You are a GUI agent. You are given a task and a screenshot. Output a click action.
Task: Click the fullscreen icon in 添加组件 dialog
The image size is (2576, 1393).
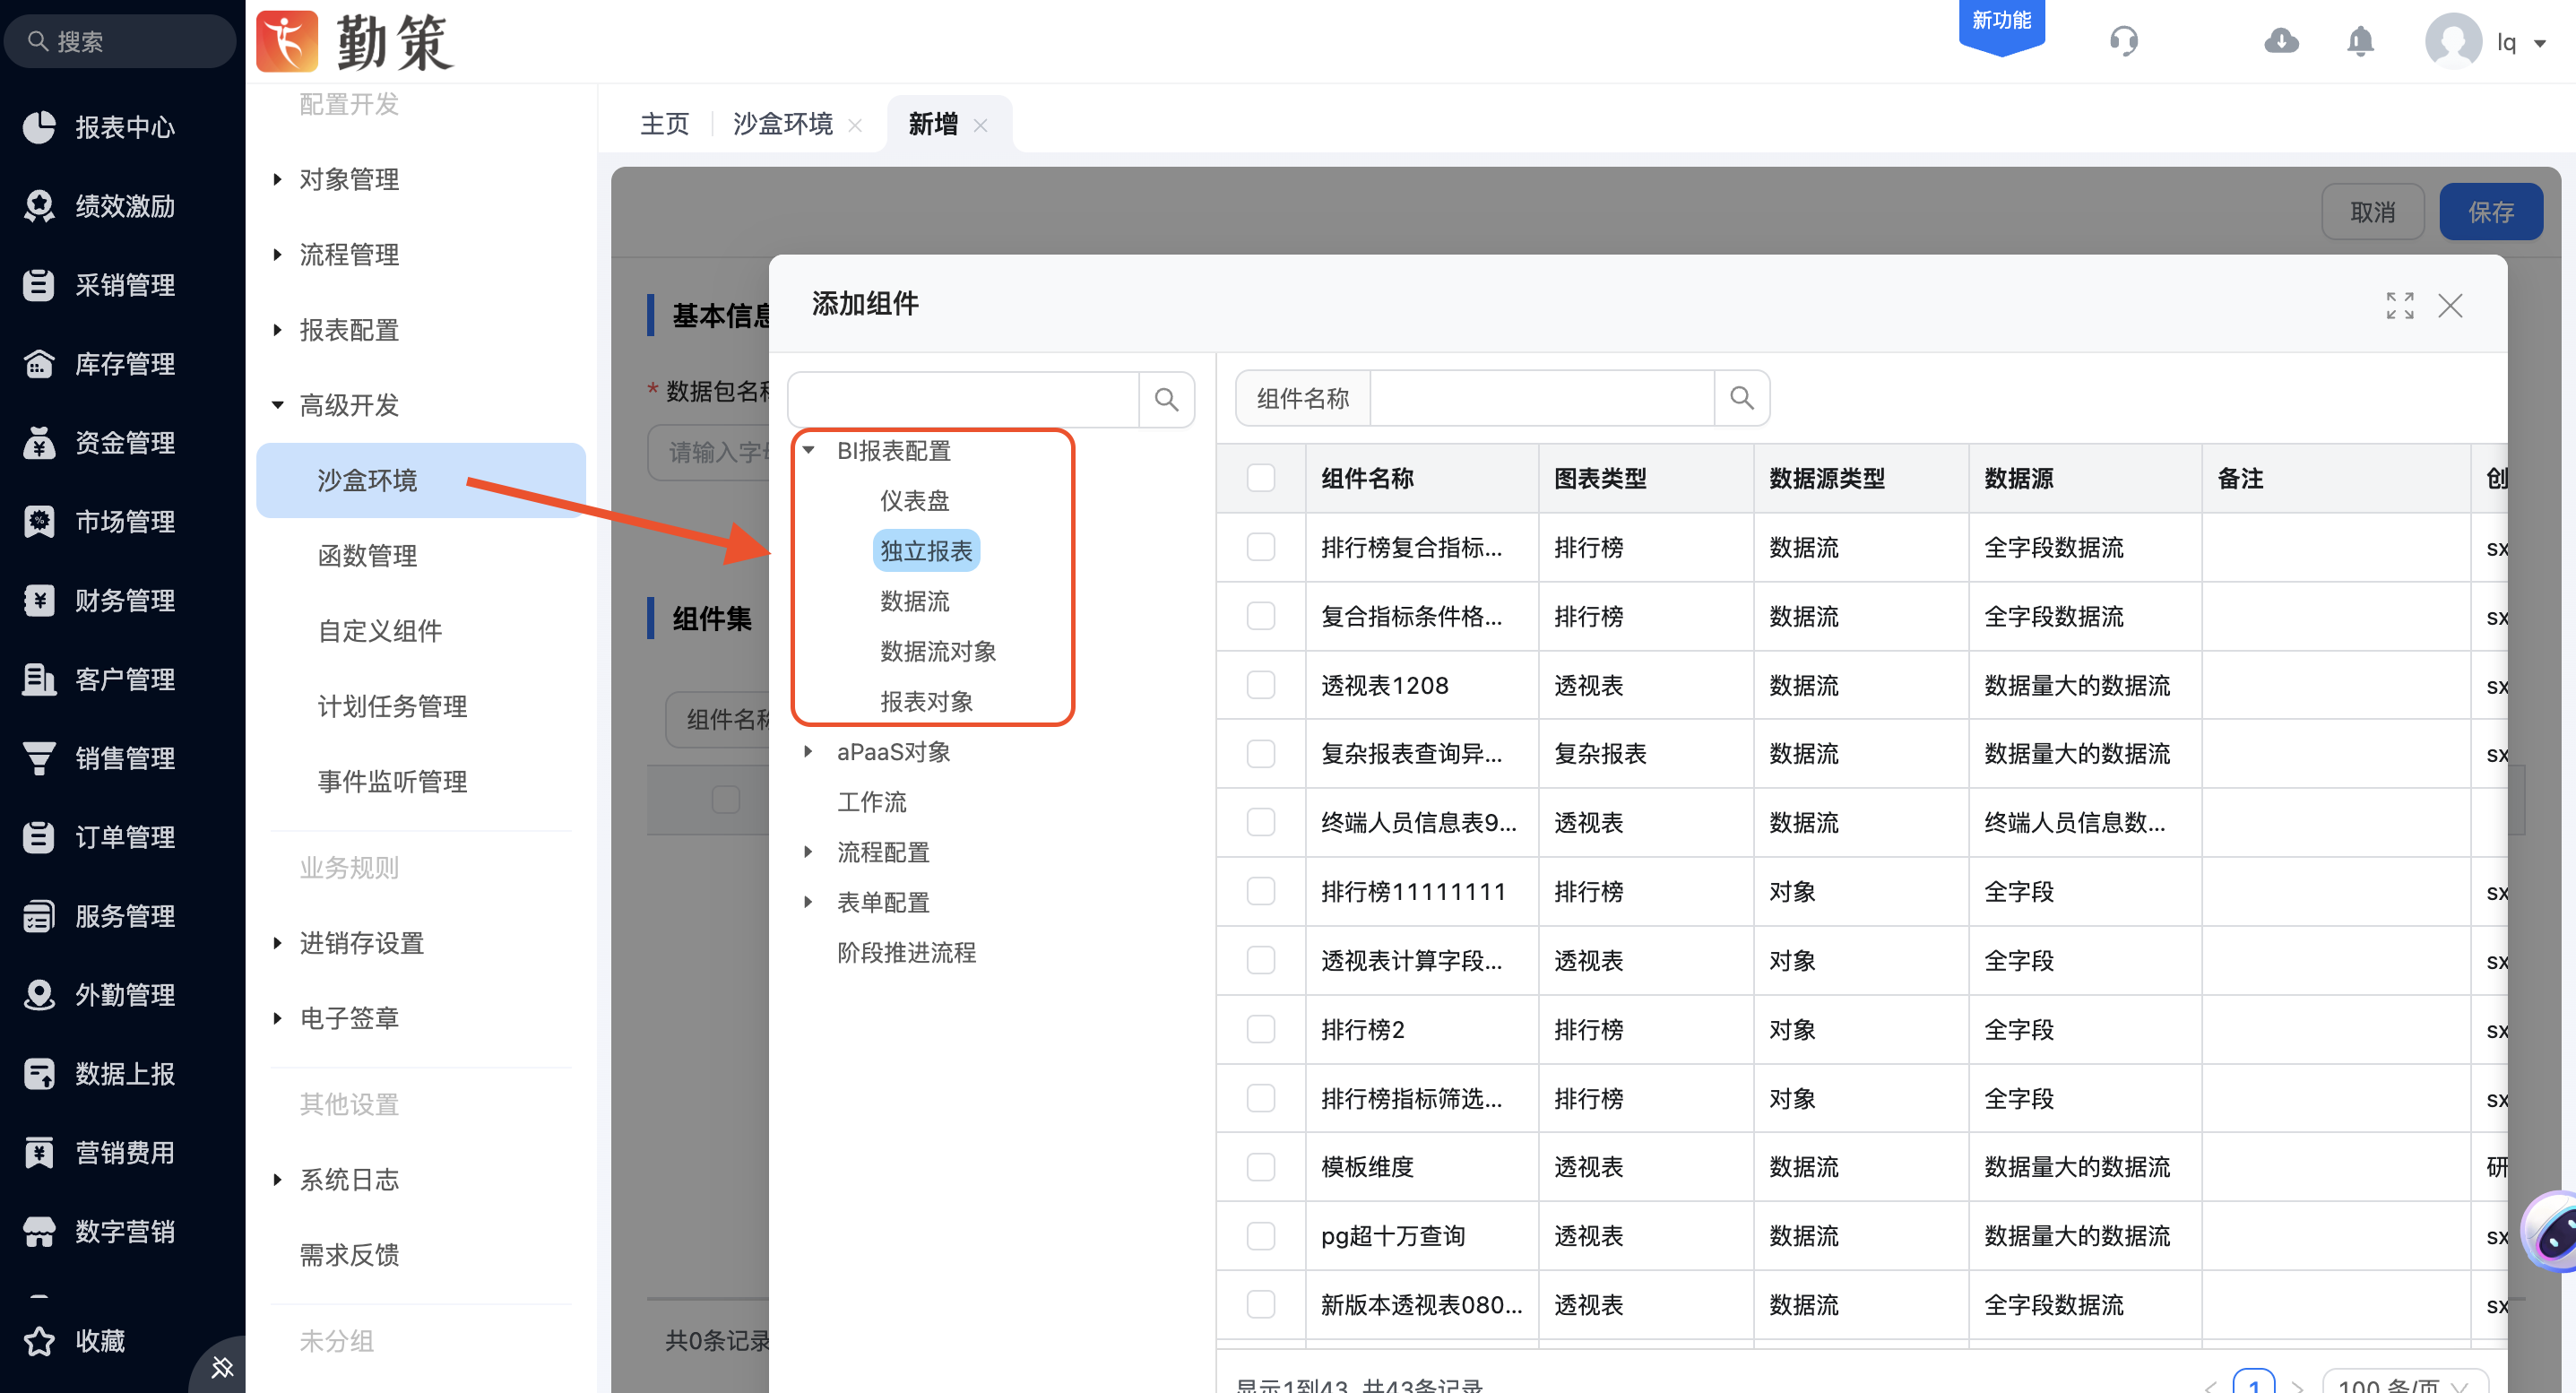coord(2399,305)
